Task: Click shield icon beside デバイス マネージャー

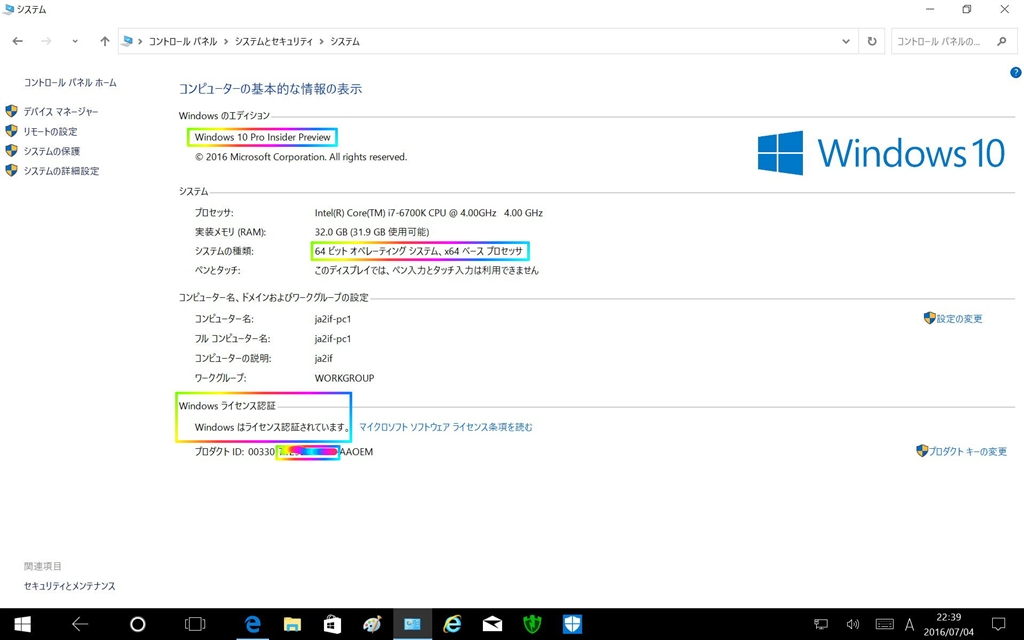Action: click(x=11, y=111)
